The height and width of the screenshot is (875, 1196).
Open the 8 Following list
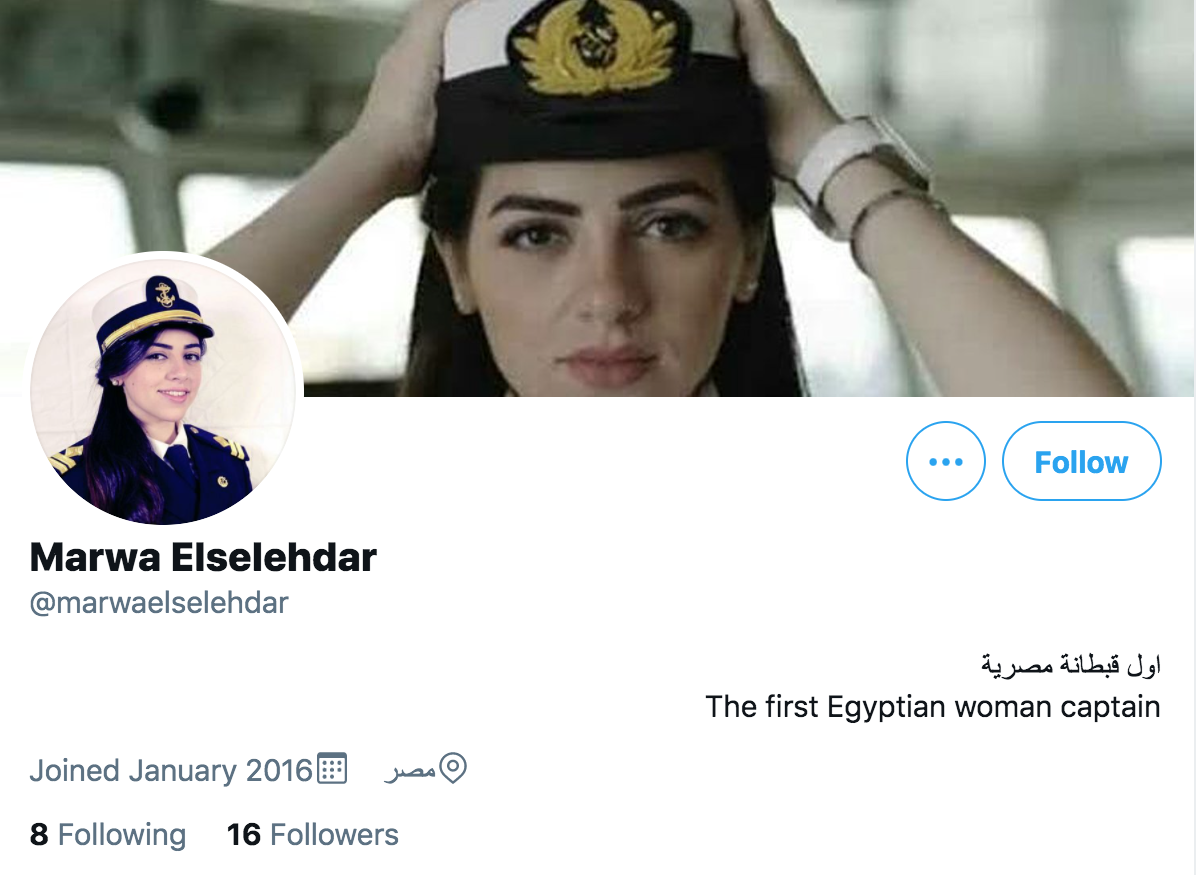[108, 835]
